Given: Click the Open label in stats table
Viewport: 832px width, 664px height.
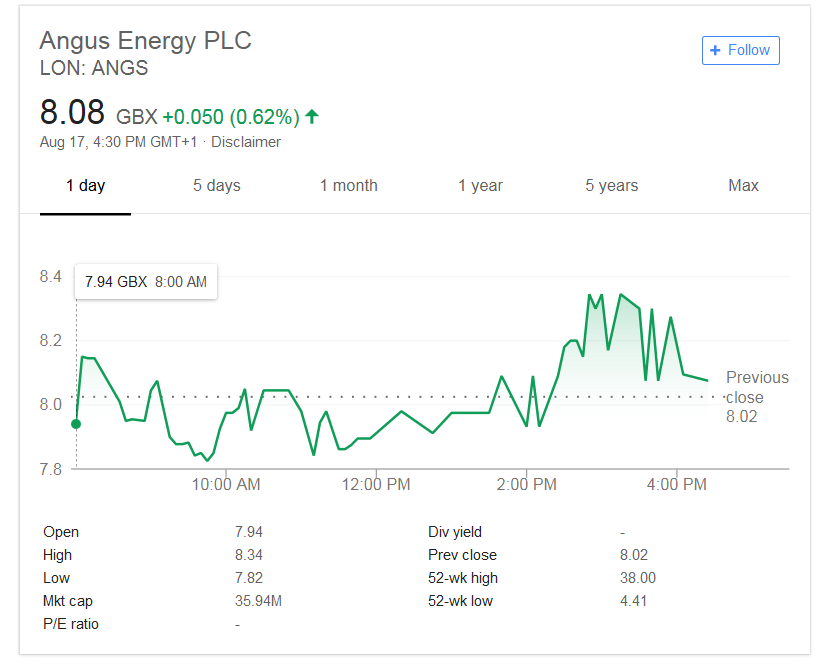Looking at the screenshot, I should pos(61,532).
